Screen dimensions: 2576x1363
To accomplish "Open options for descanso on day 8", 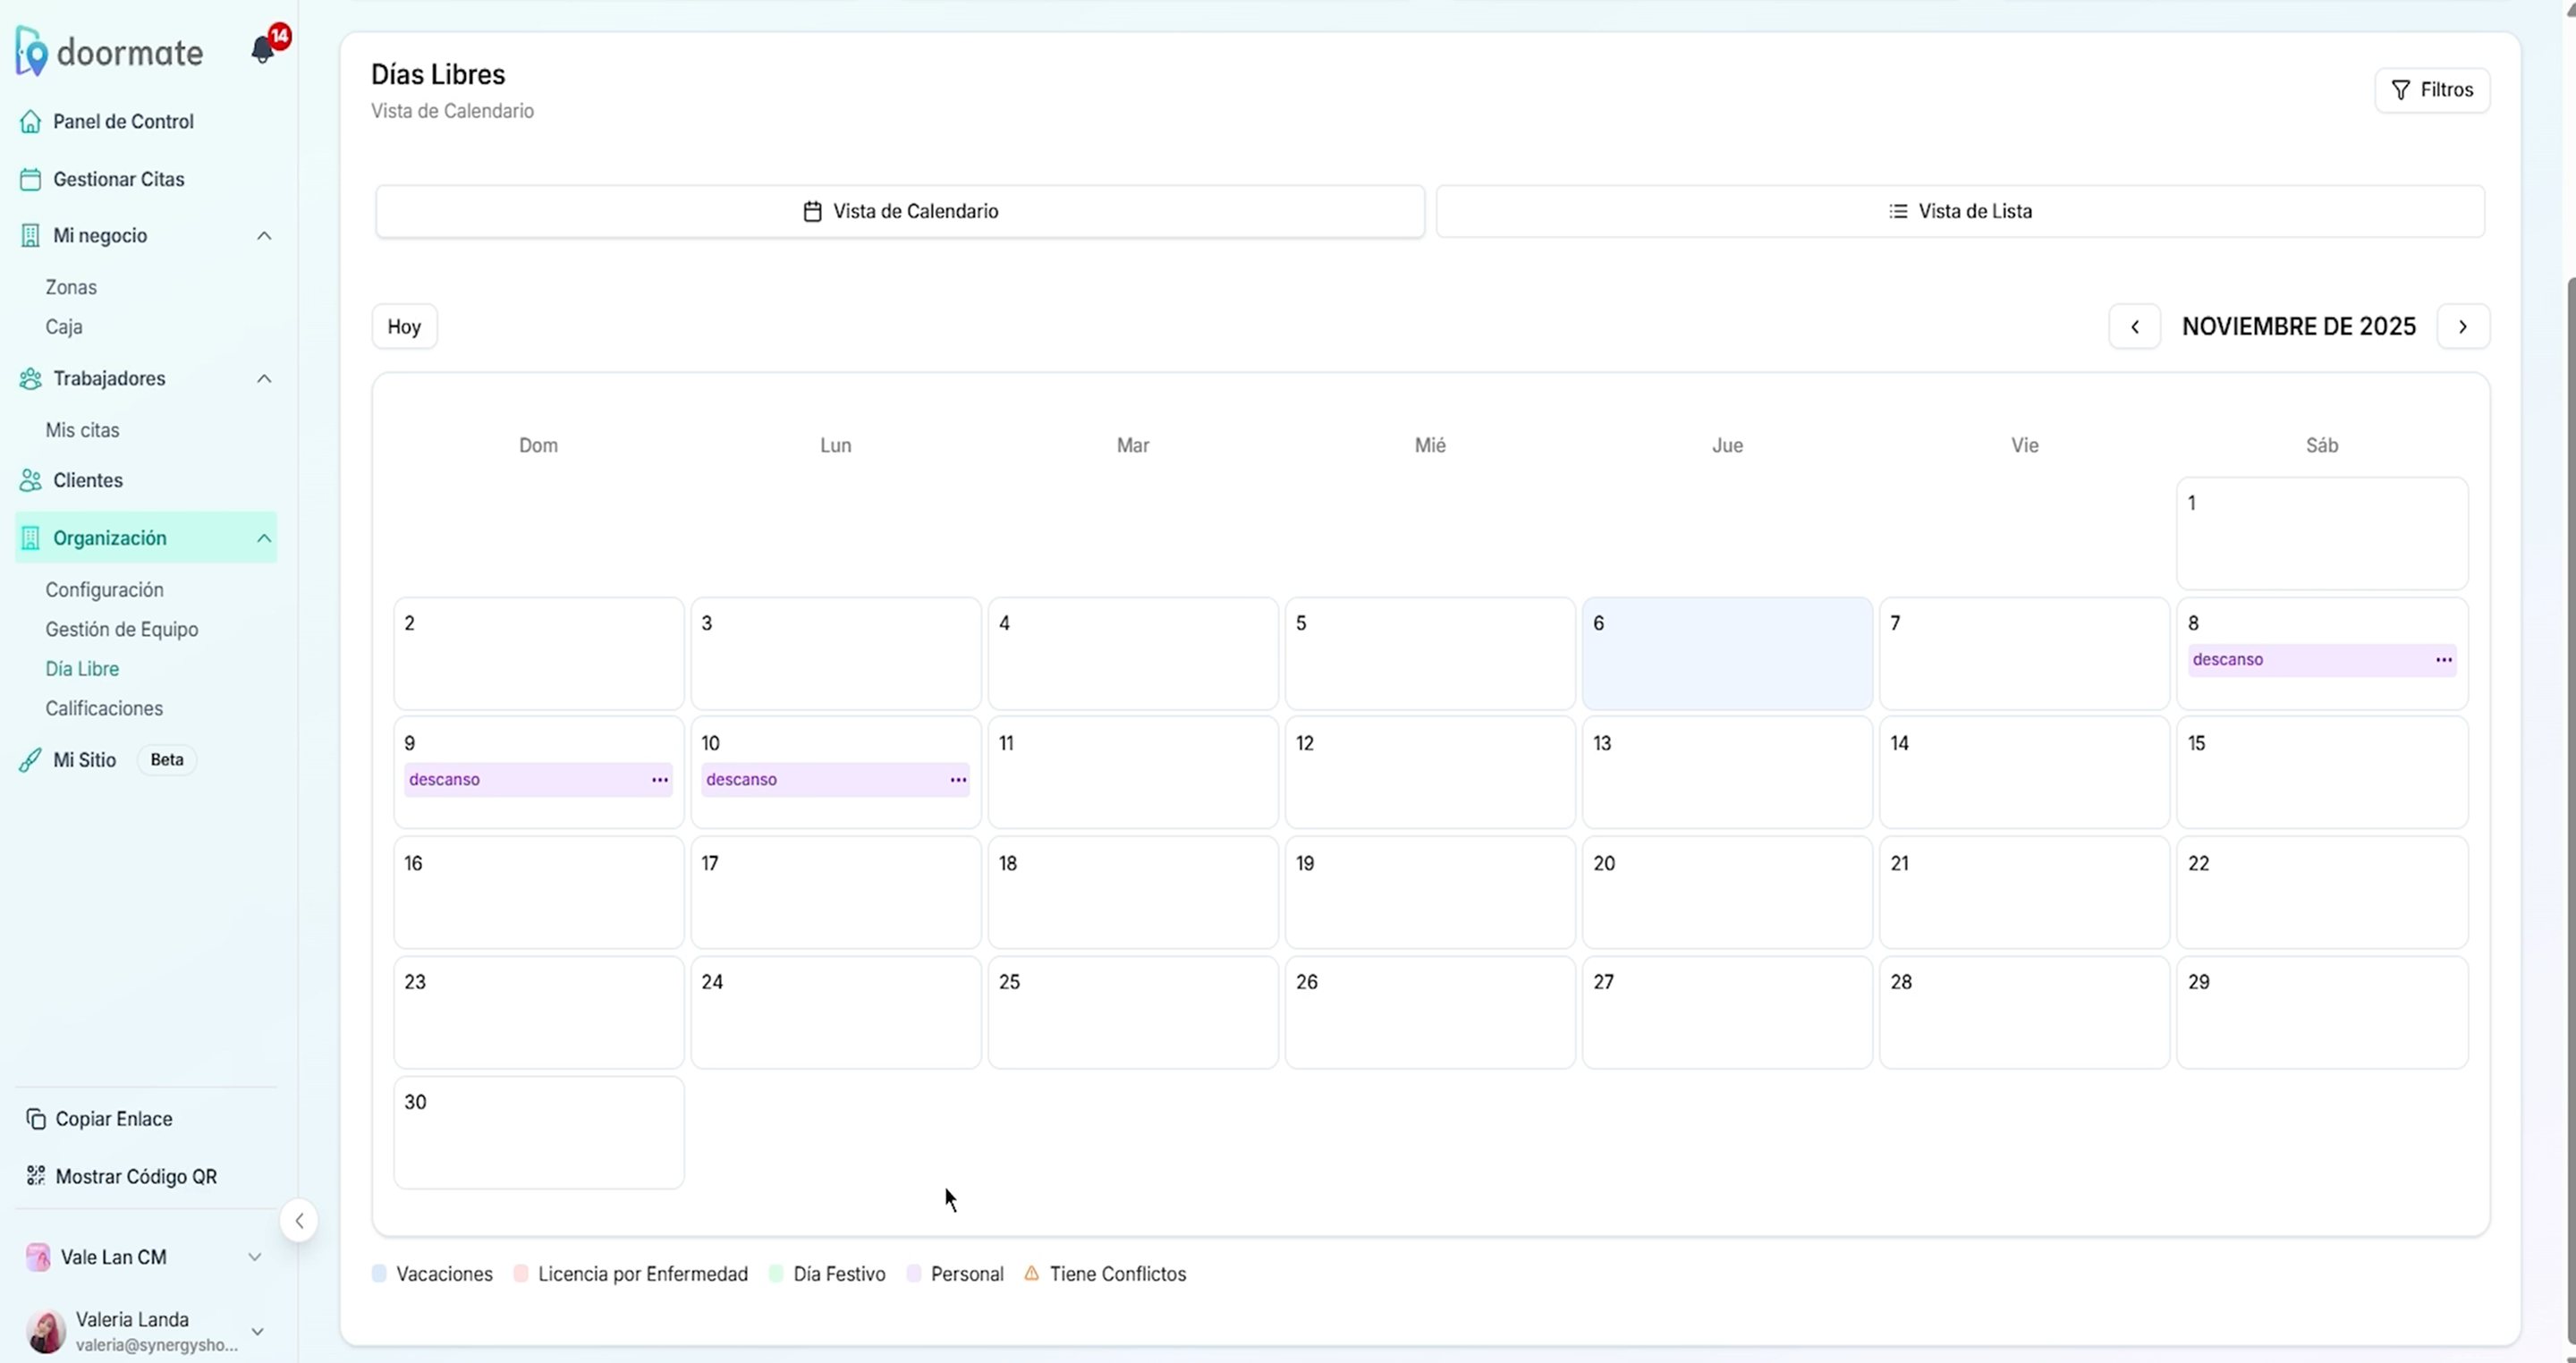I will coord(2443,660).
